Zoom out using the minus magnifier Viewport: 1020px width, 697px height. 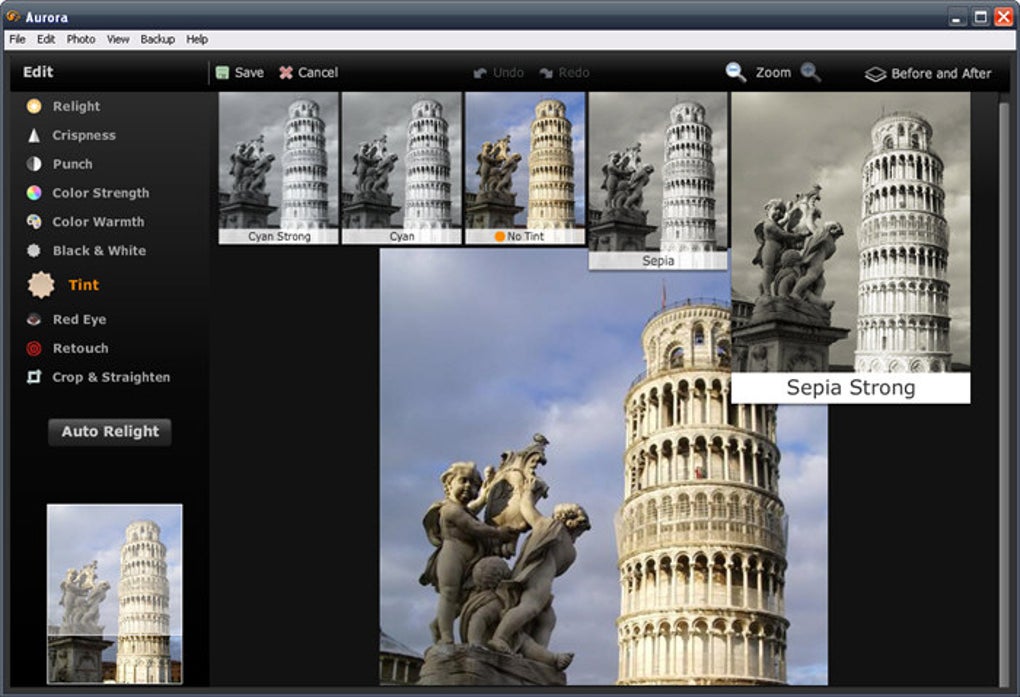[x=736, y=72]
